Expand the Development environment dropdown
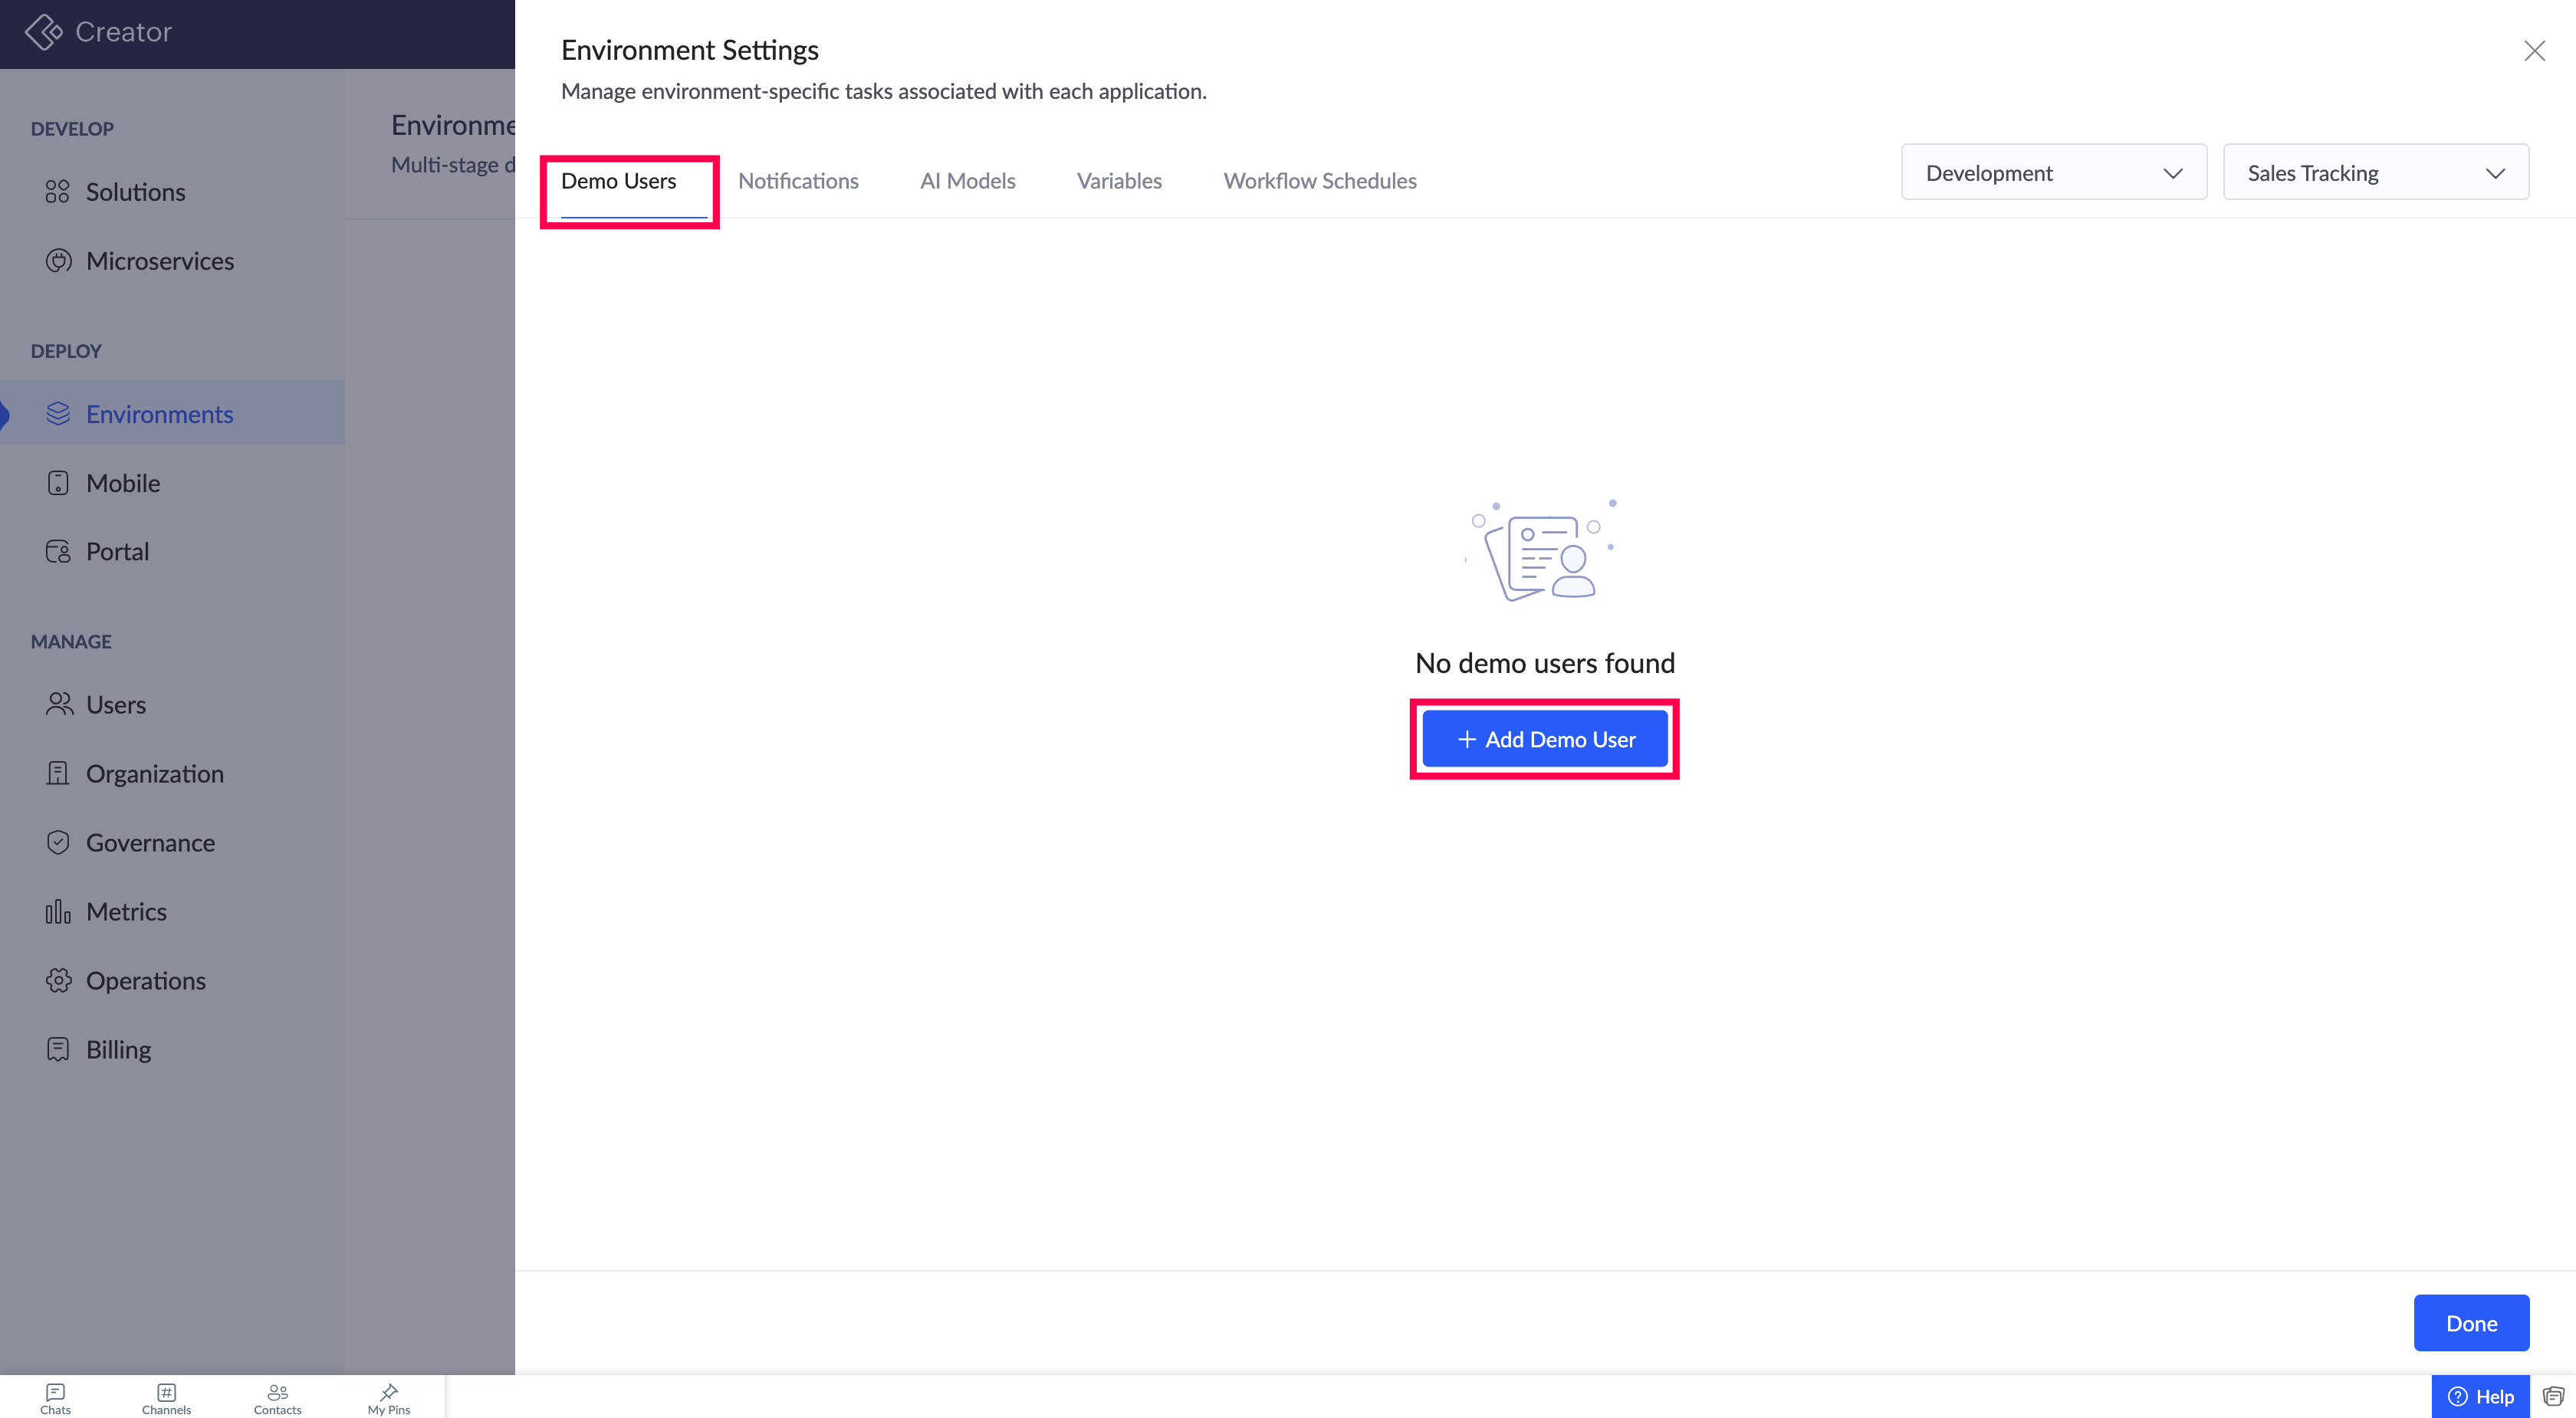Viewport: 2576px width, 1418px height. click(2053, 173)
